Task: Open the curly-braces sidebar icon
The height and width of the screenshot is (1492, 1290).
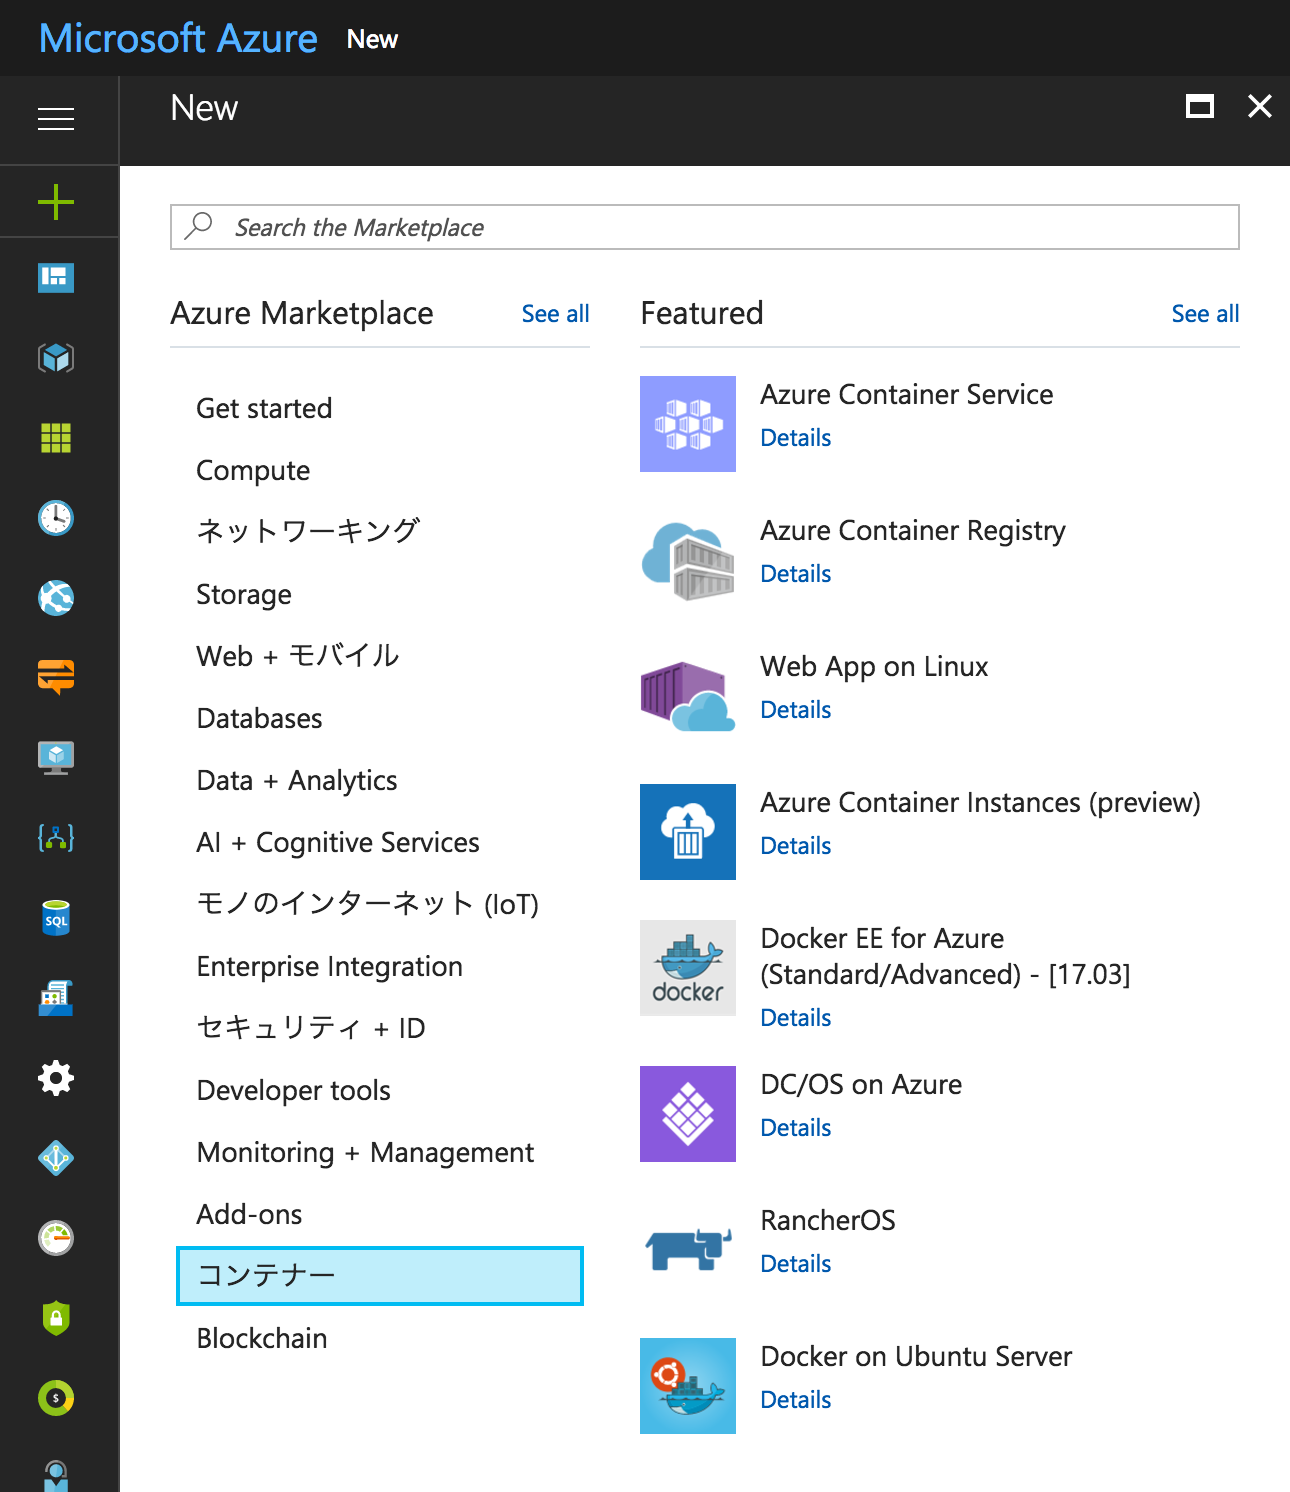Action: pos(56,837)
